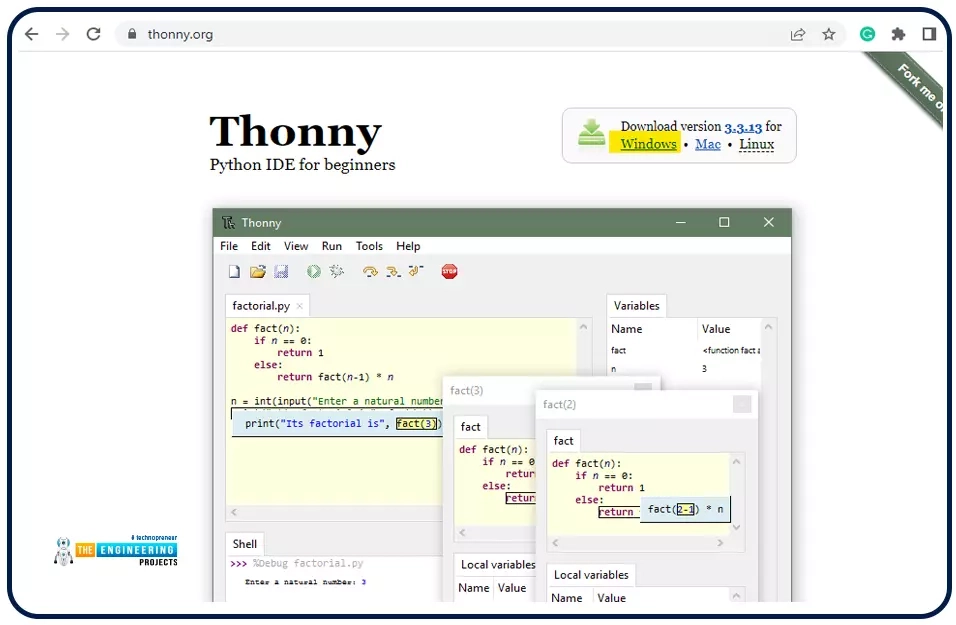Open the Run menu in Thonny
Viewport: 956px width, 625px height.
[332, 246]
